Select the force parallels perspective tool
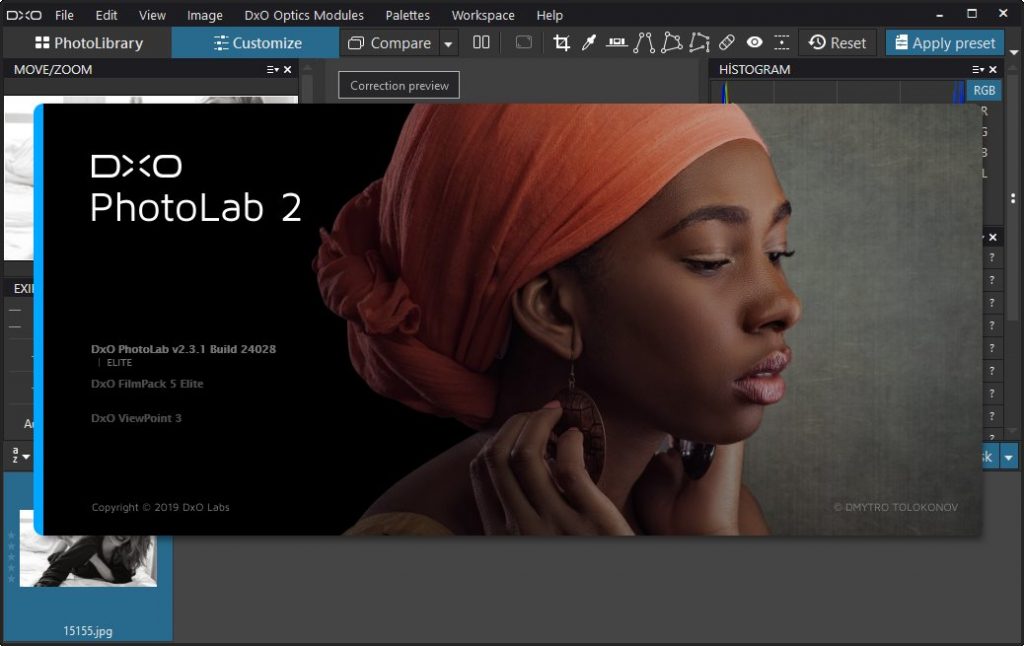This screenshot has width=1024, height=646. [643, 43]
